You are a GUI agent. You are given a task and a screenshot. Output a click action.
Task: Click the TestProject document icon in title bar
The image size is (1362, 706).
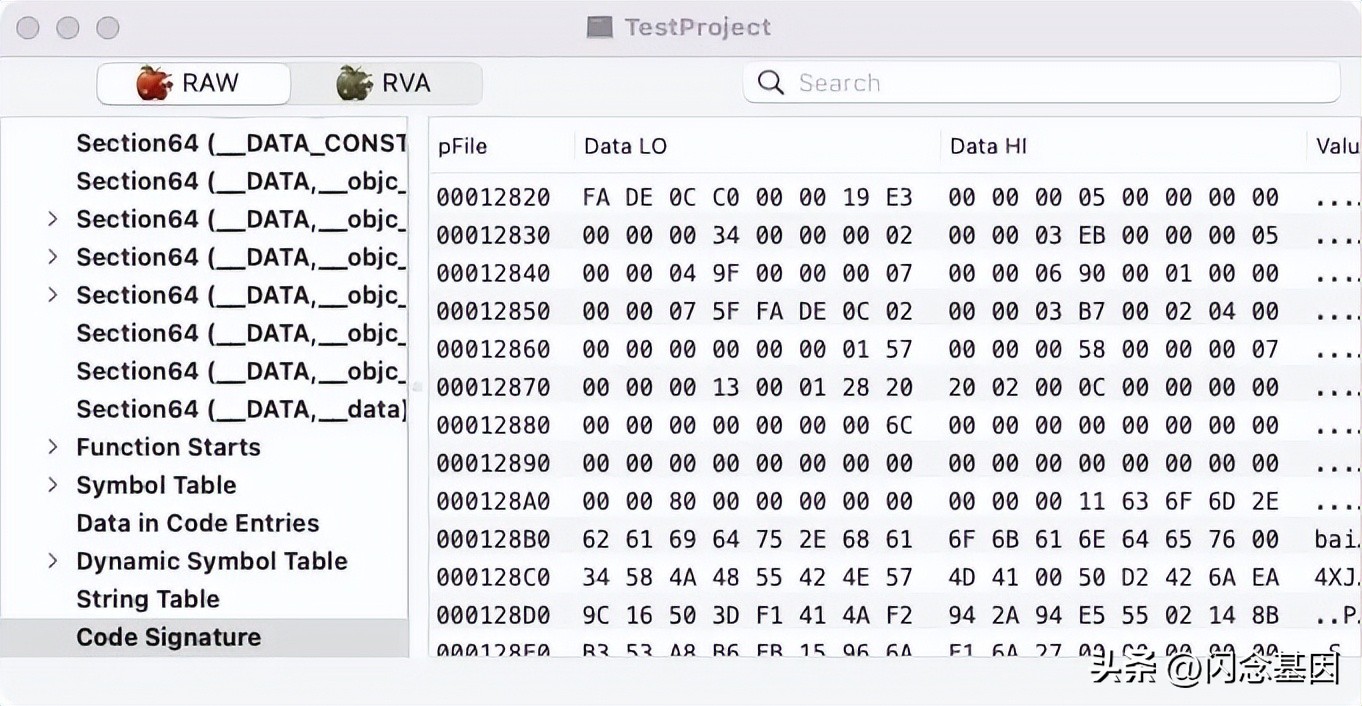(600, 27)
